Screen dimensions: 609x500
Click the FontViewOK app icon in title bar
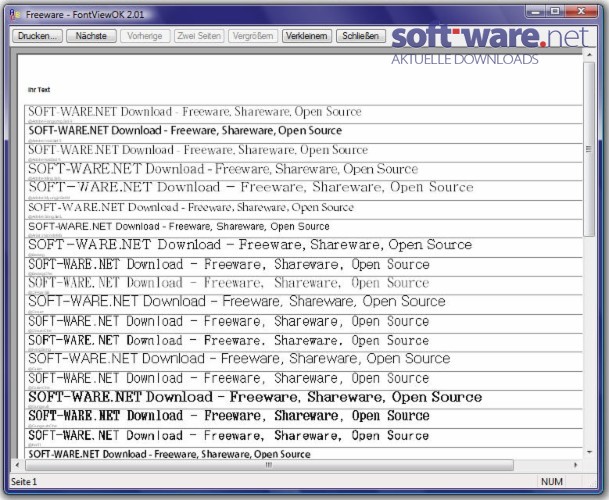click(15, 14)
